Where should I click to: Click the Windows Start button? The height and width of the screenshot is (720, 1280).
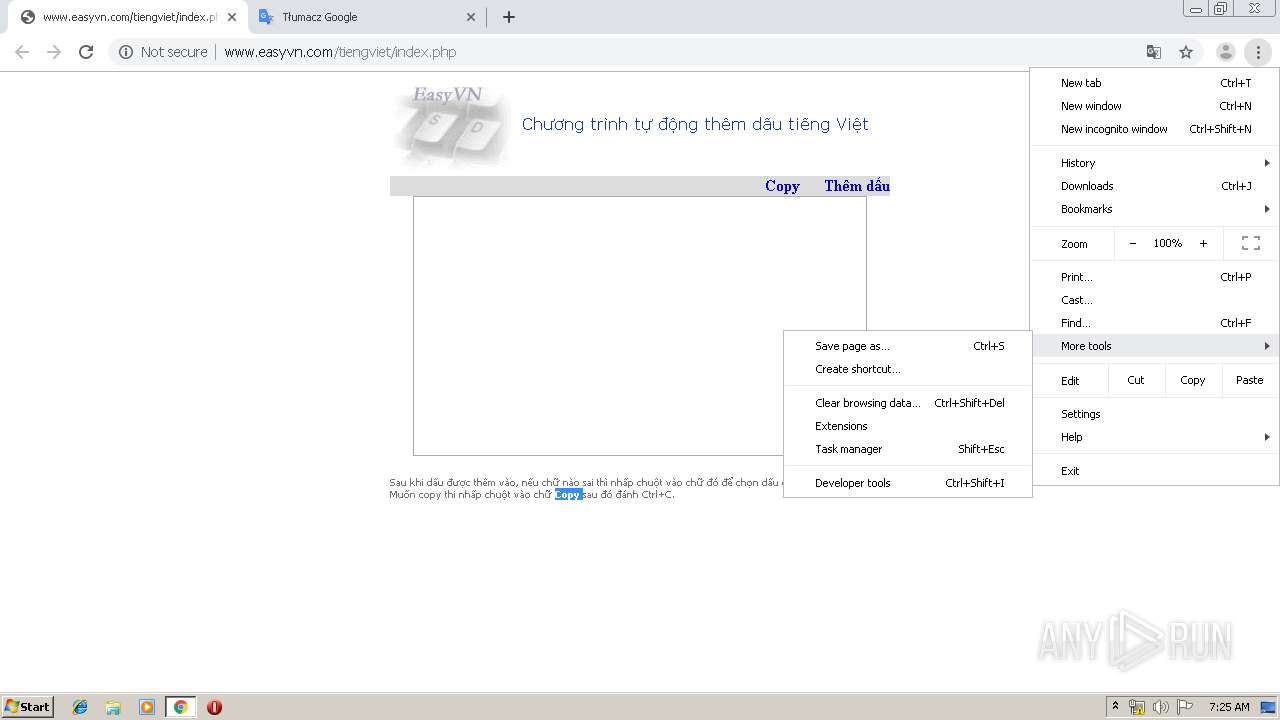point(28,706)
